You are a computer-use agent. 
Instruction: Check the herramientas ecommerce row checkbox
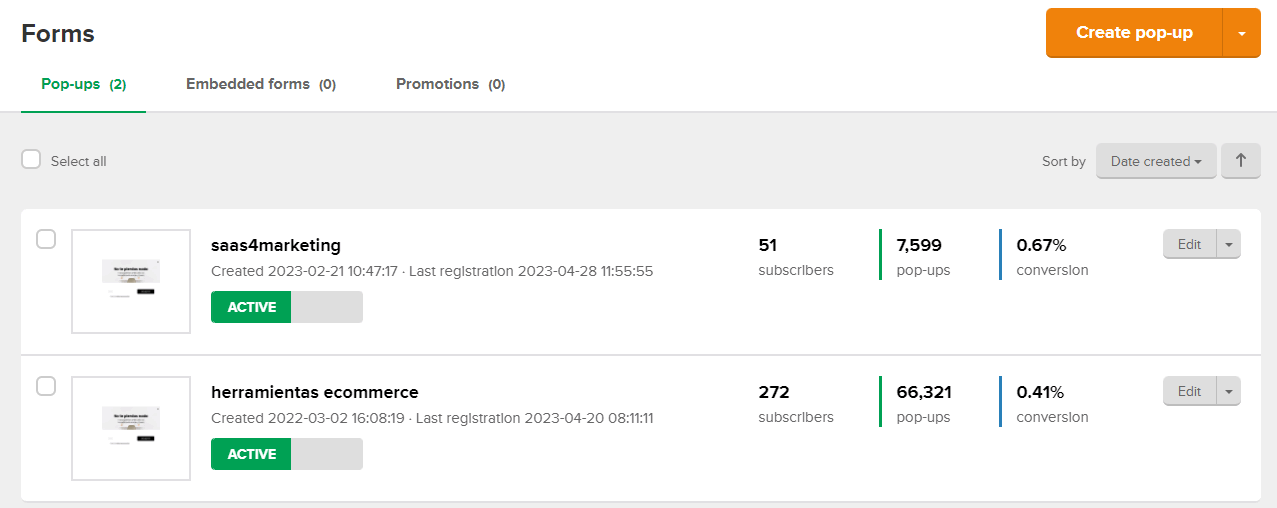coord(46,386)
